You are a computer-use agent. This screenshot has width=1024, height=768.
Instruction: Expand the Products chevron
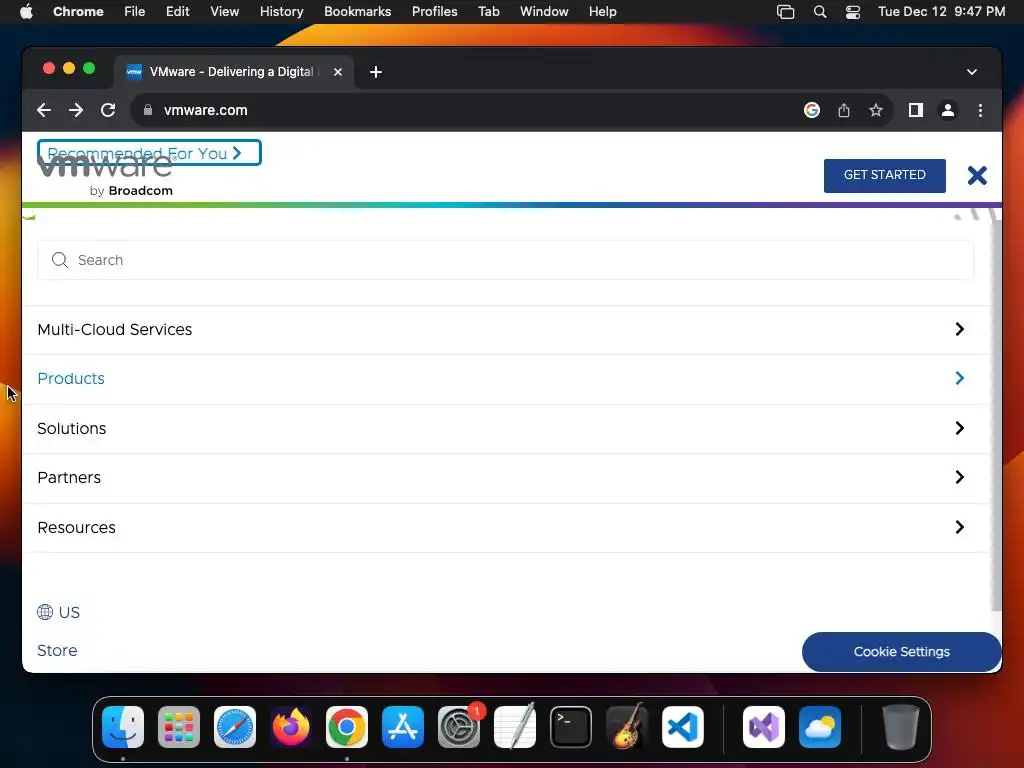(x=959, y=378)
